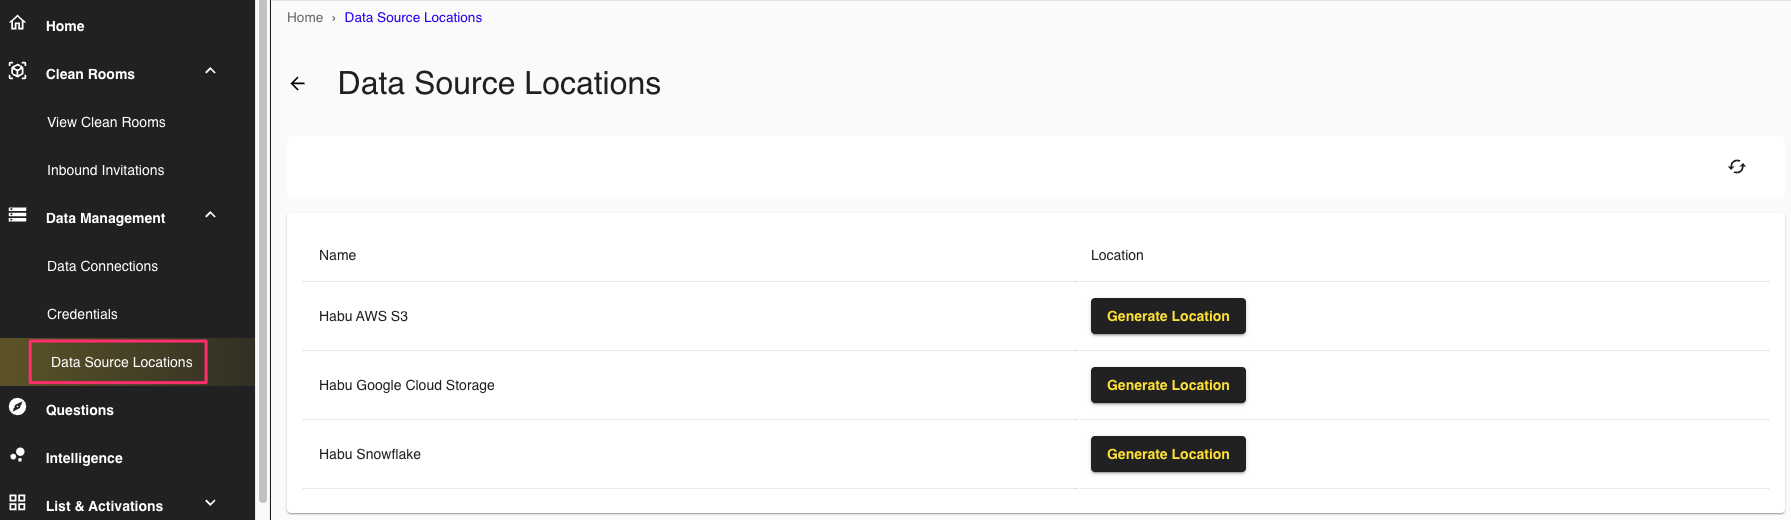Collapse the Data Management section chevron
This screenshot has height=520, width=1791.
click(x=210, y=215)
